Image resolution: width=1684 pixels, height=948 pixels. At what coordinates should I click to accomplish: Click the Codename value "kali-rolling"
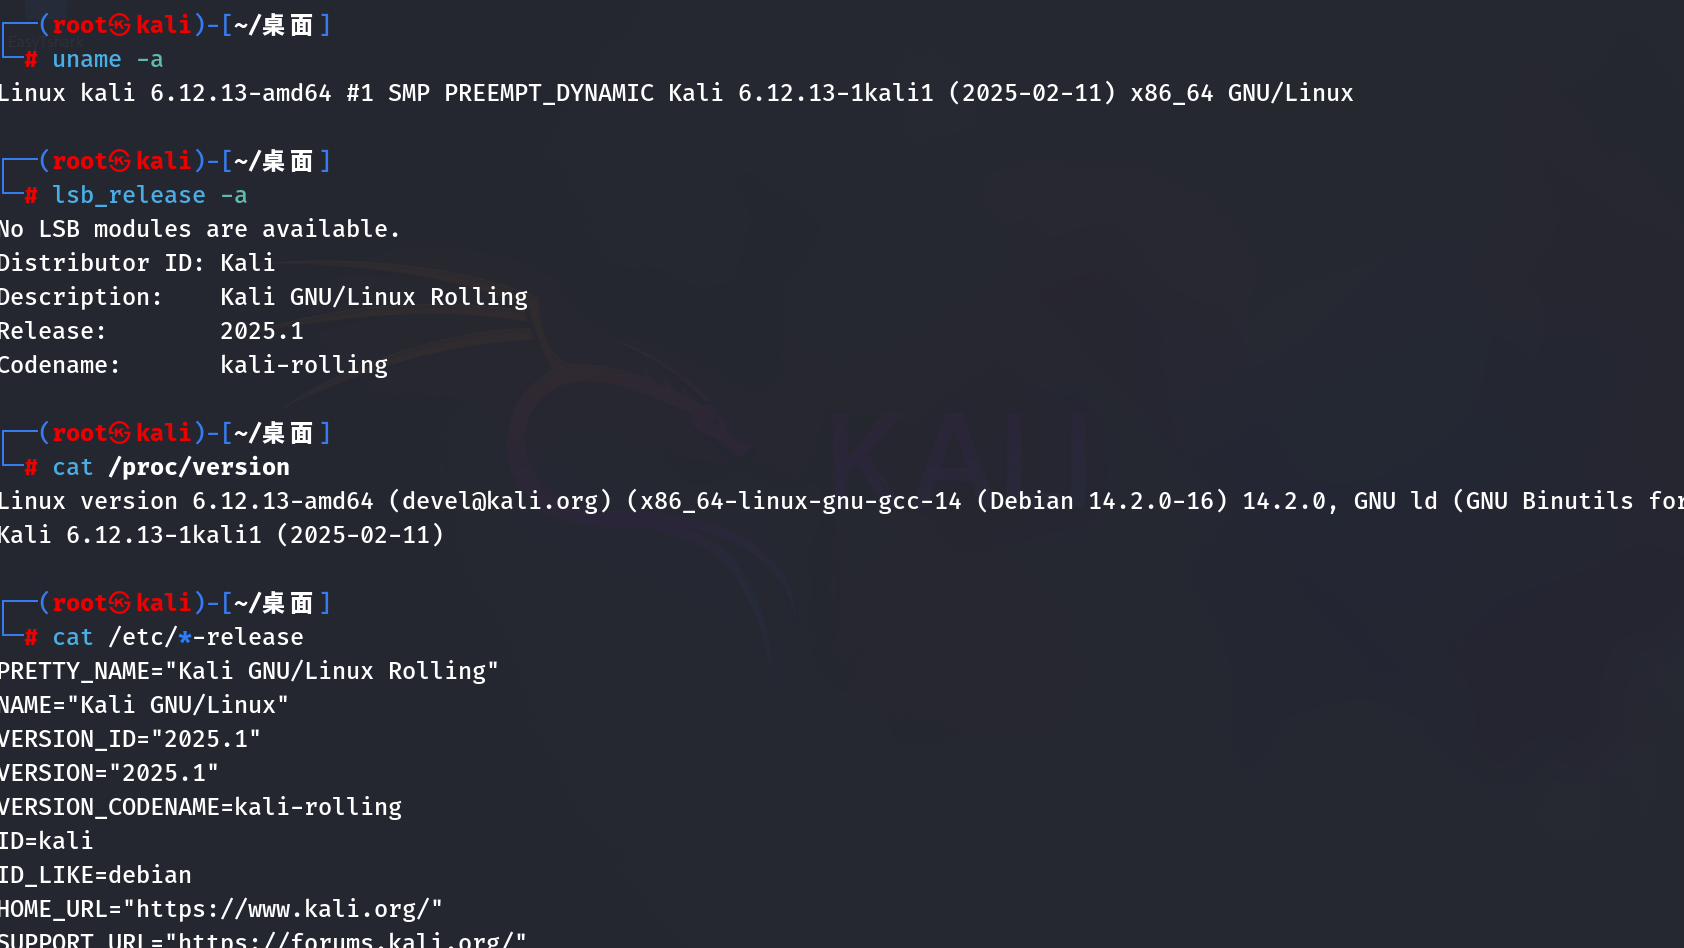(x=304, y=365)
